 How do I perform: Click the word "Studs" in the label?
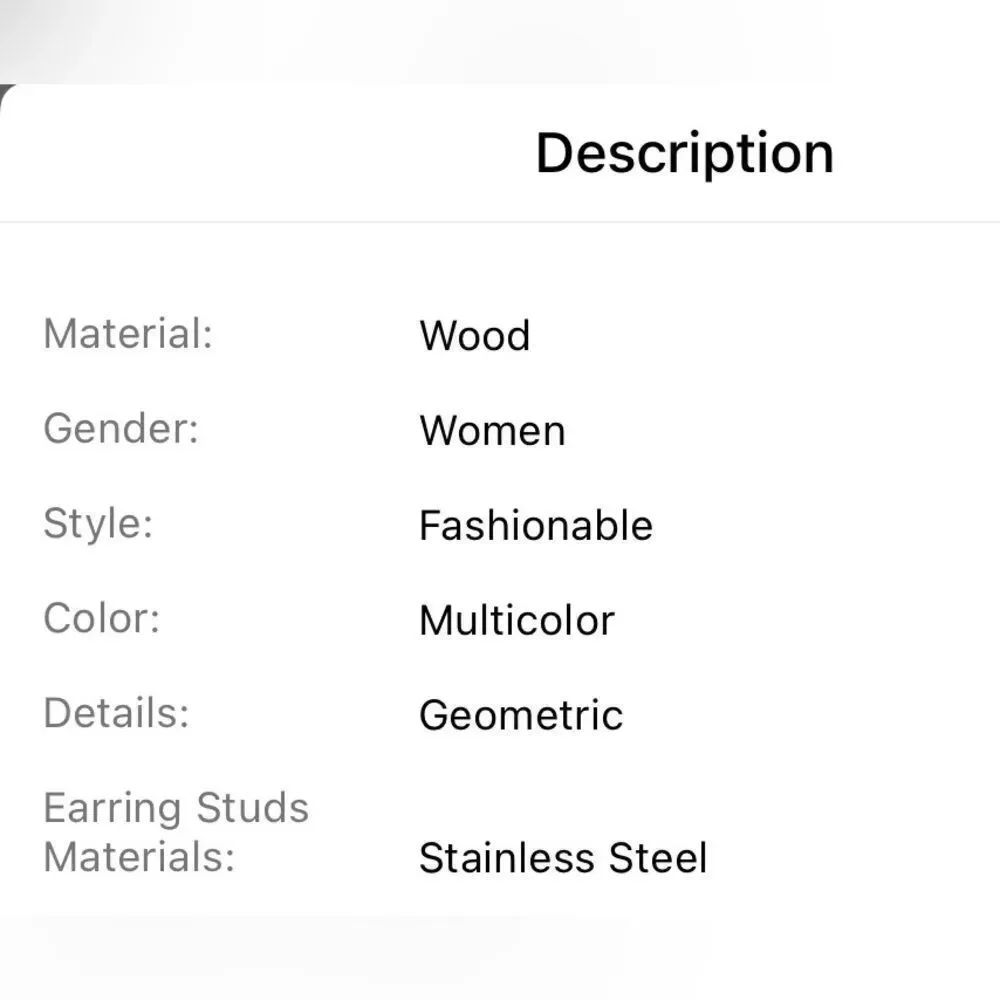(x=253, y=808)
